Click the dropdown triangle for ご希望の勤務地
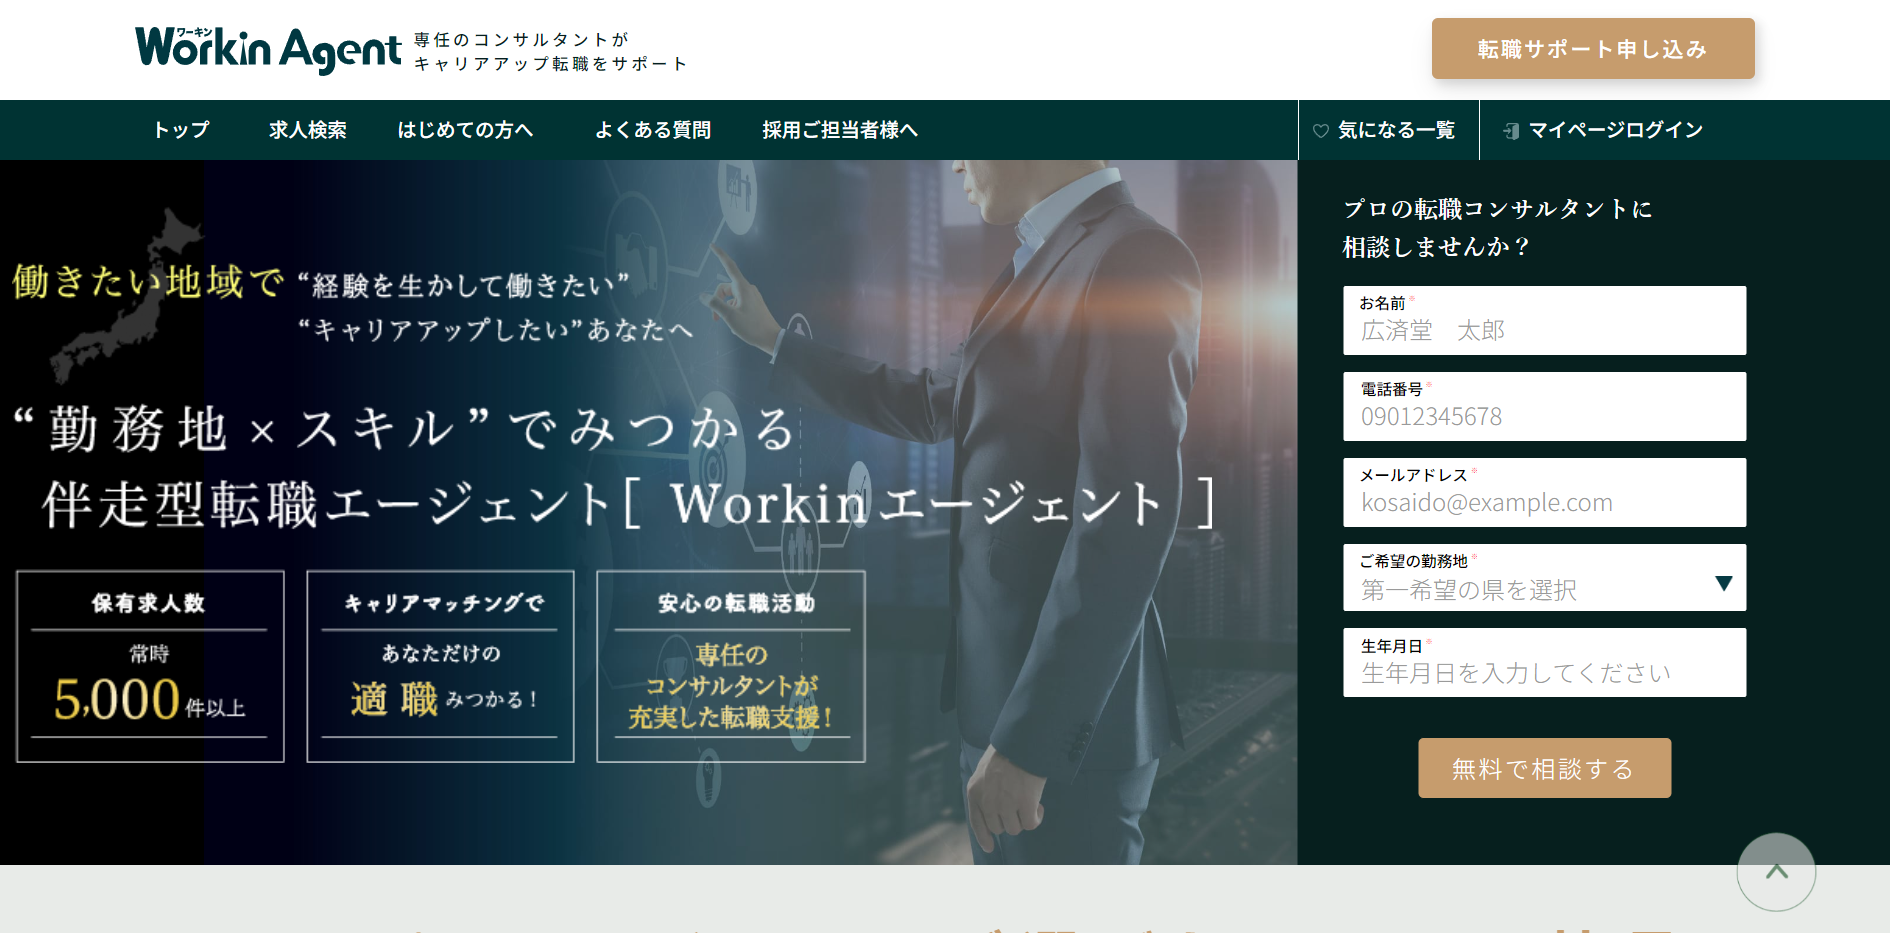This screenshot has width=1890, height=933. [x=1723, y=583]
